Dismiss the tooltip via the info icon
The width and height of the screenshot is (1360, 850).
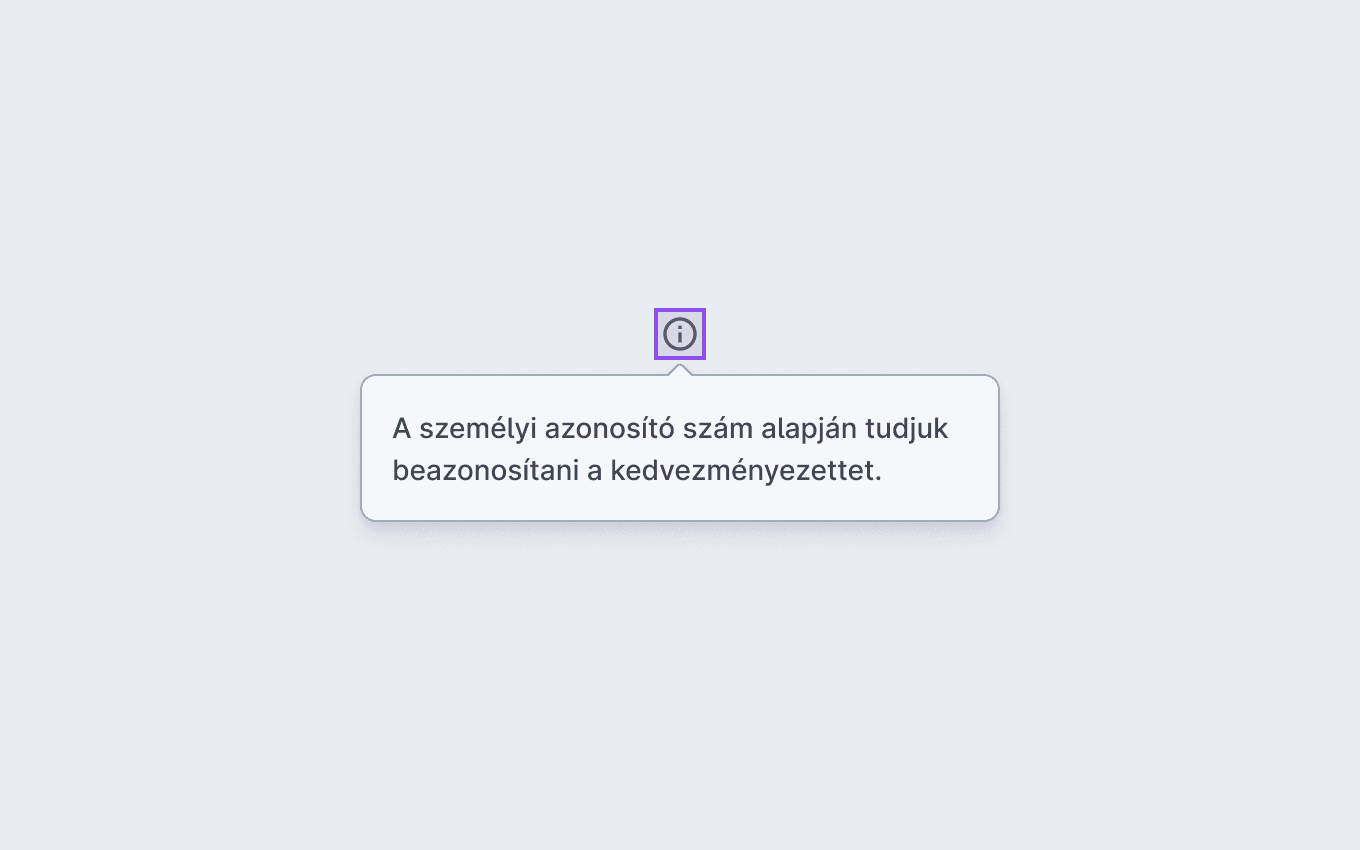tap(680, 334)
